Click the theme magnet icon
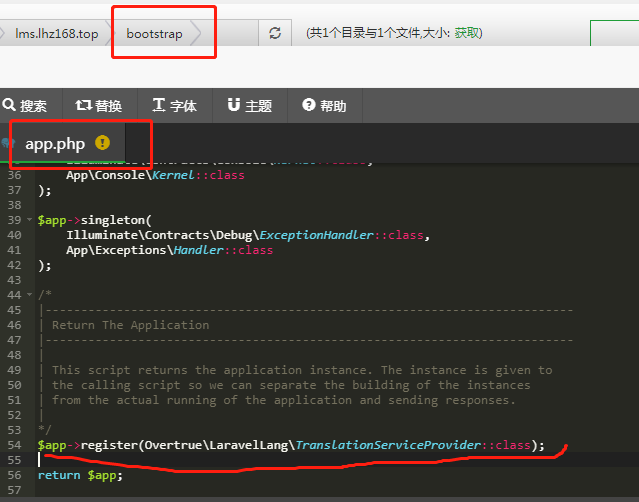 pos(234,105)
